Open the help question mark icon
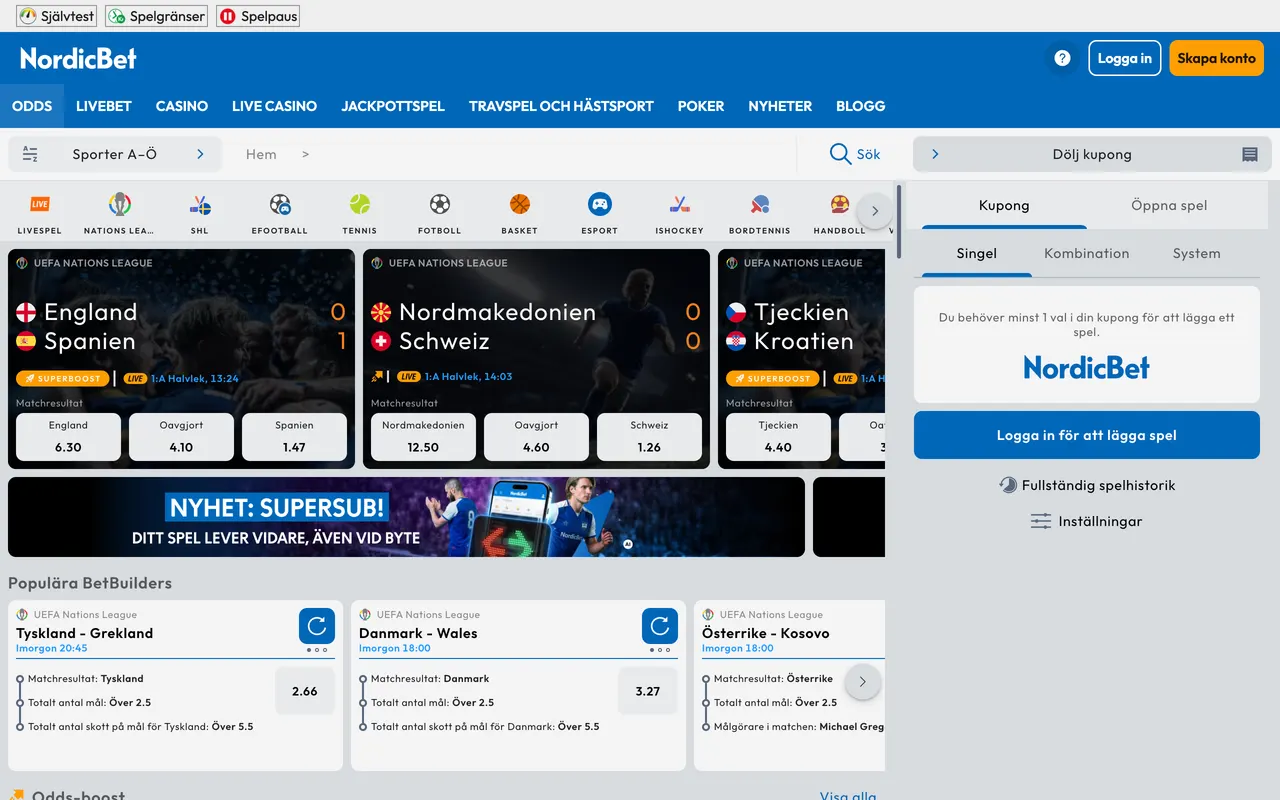1280x800 pixels. [1062, 58]
